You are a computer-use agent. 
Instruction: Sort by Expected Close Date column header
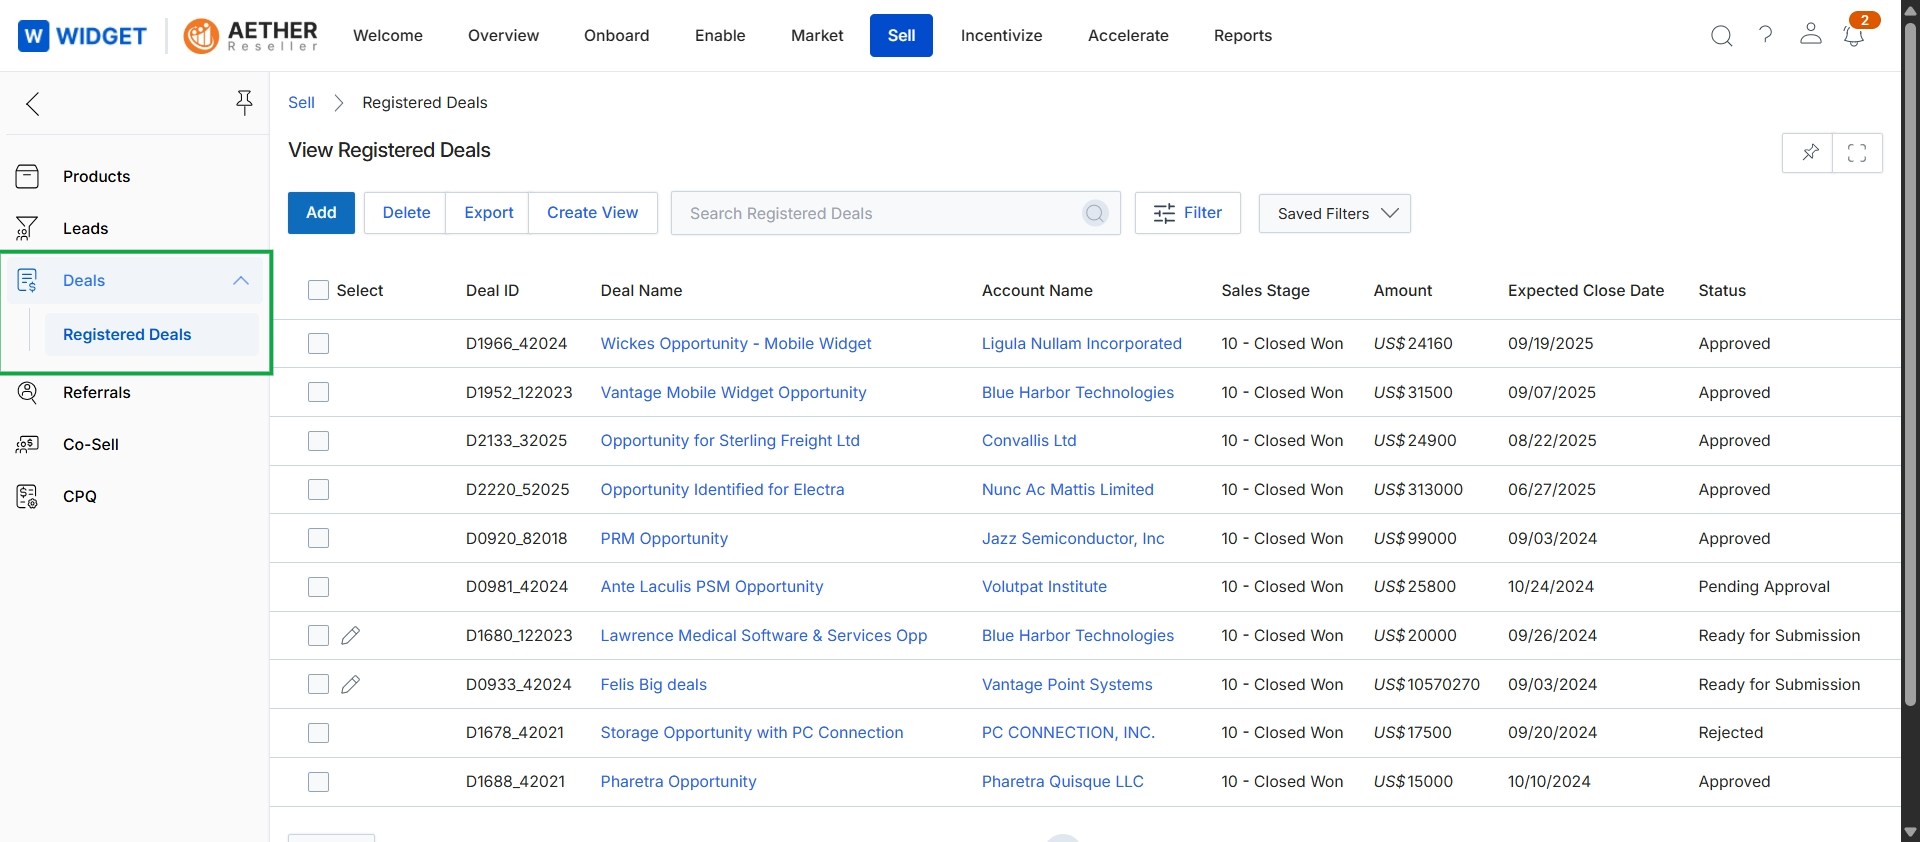pyautogui.click(x=1586, y=291)
